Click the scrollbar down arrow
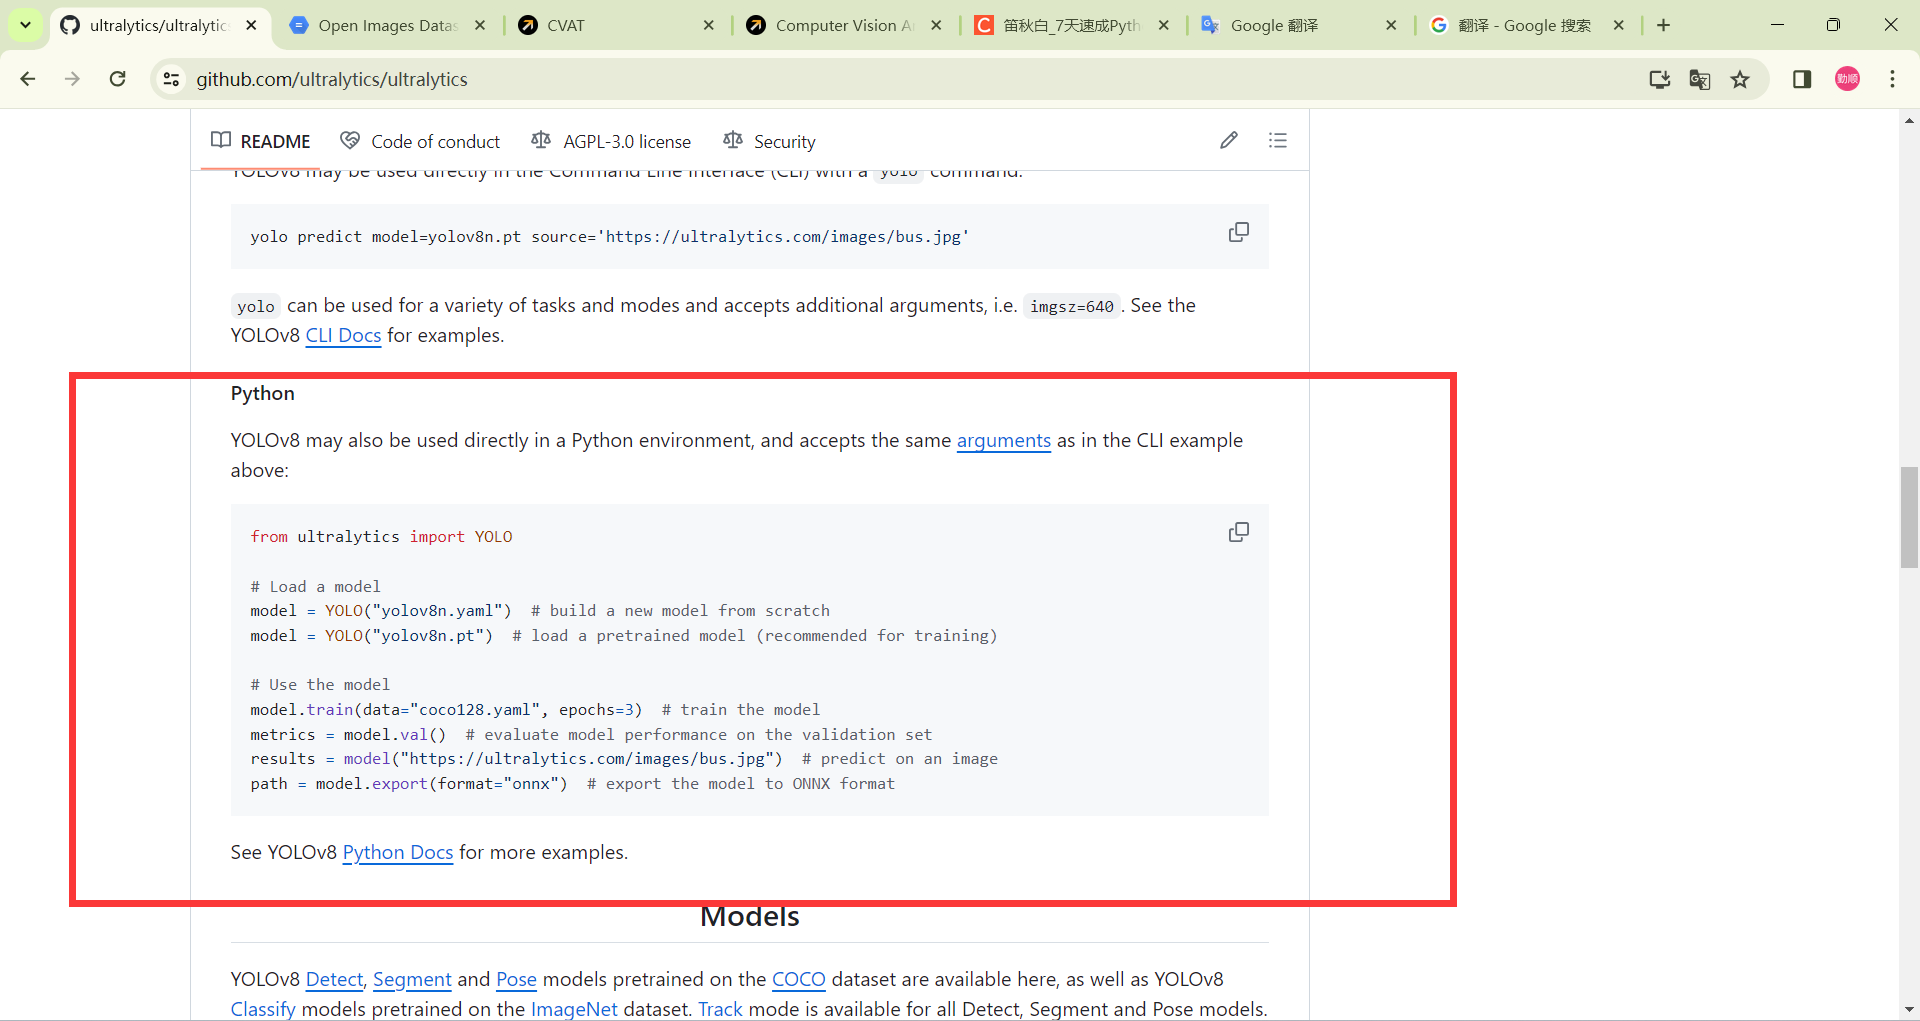1920x1021 pixels. pos(1909,1010)
